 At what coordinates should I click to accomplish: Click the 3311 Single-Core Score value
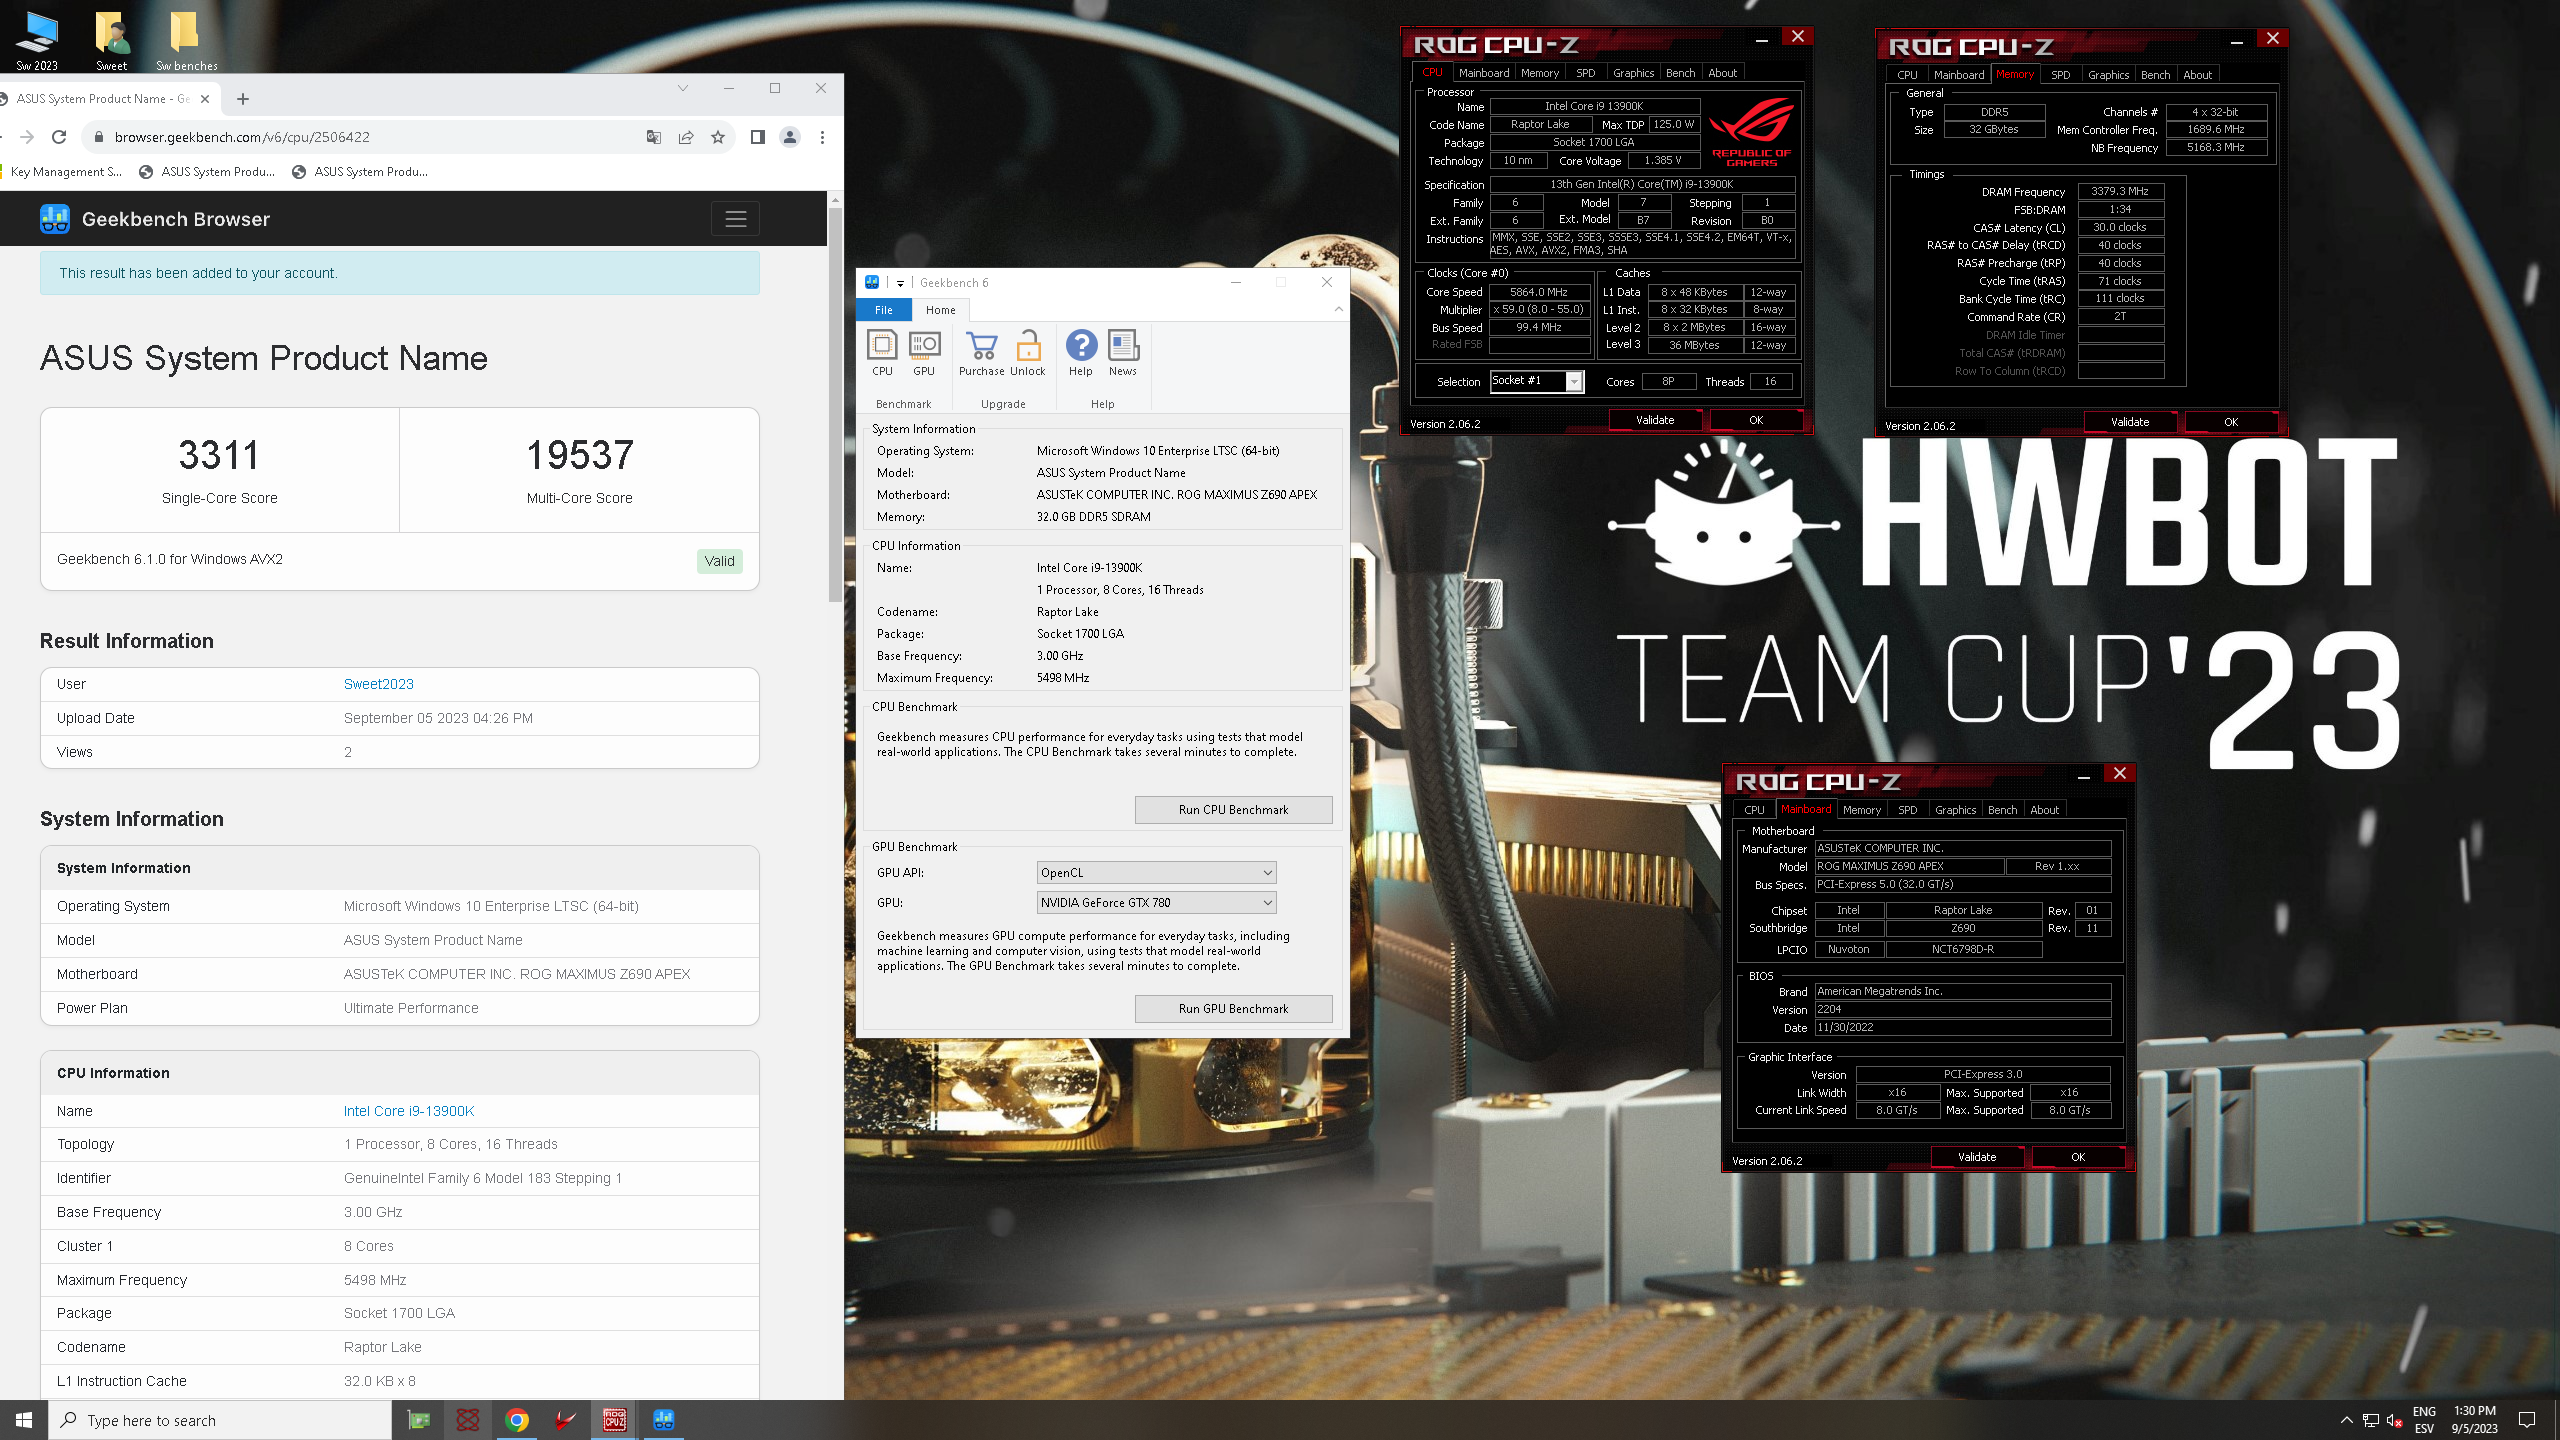pos(219,456)
